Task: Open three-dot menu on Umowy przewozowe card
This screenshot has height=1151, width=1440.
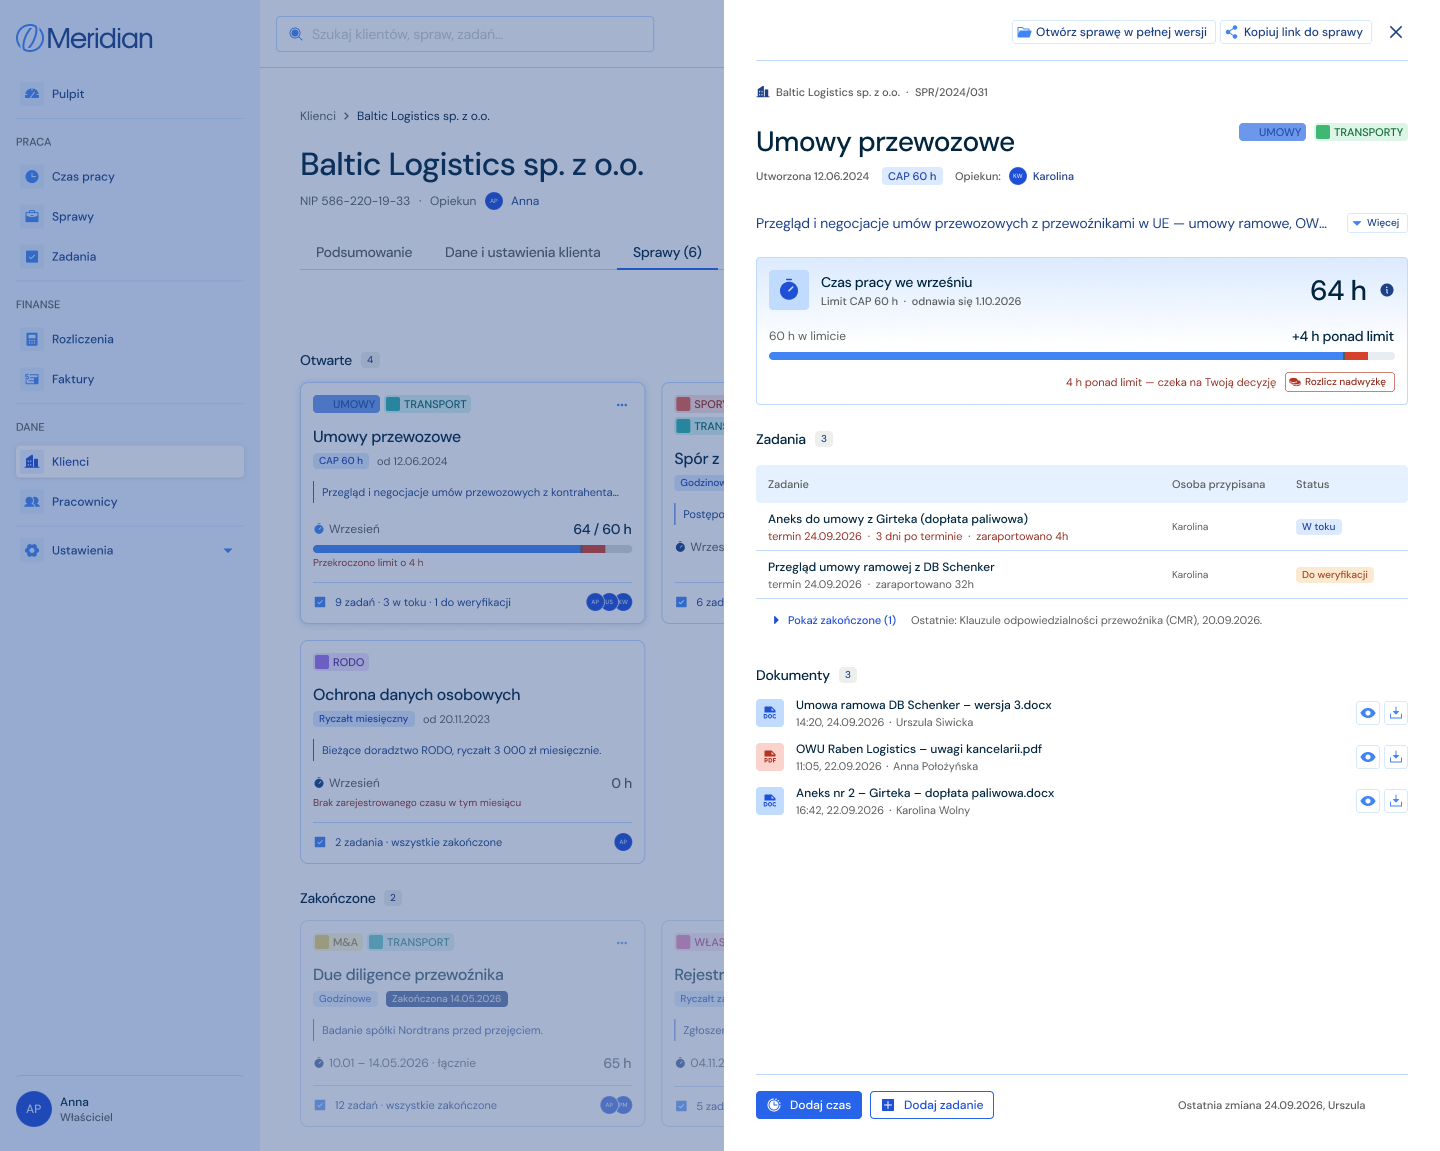Action: 622,405
